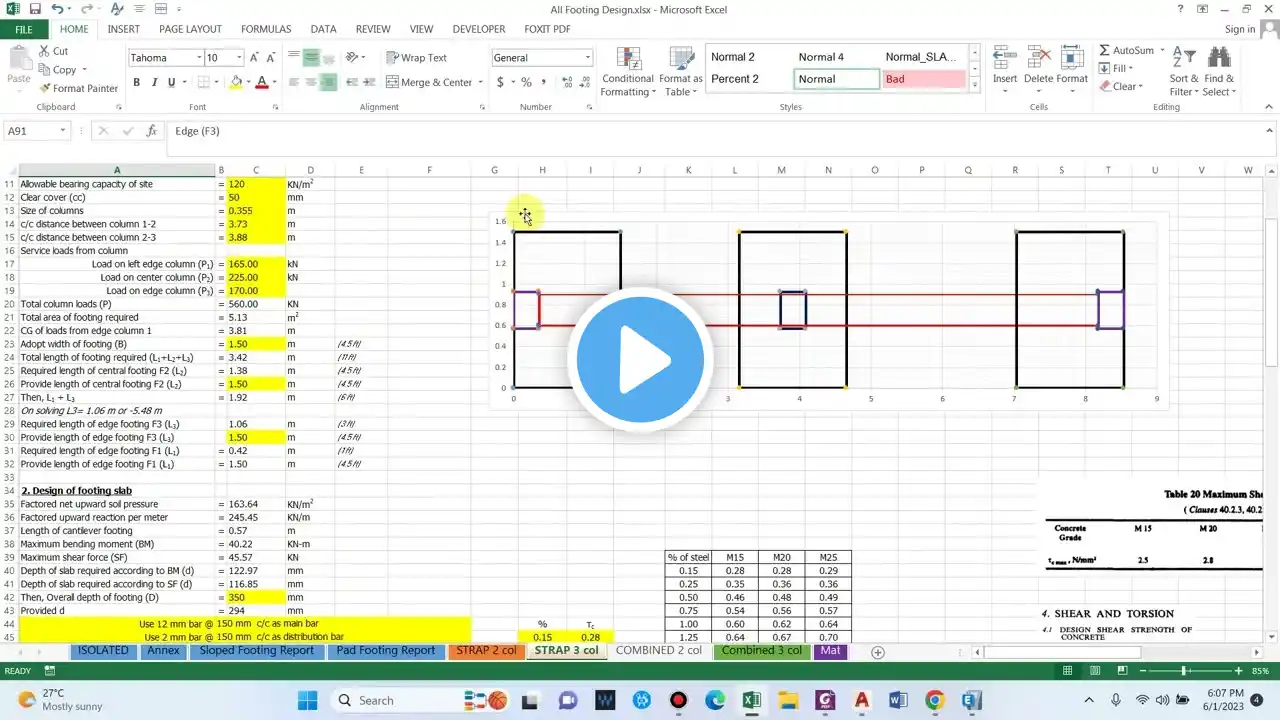
Task: Toggle underline formatting
Action: click(172, 82)
